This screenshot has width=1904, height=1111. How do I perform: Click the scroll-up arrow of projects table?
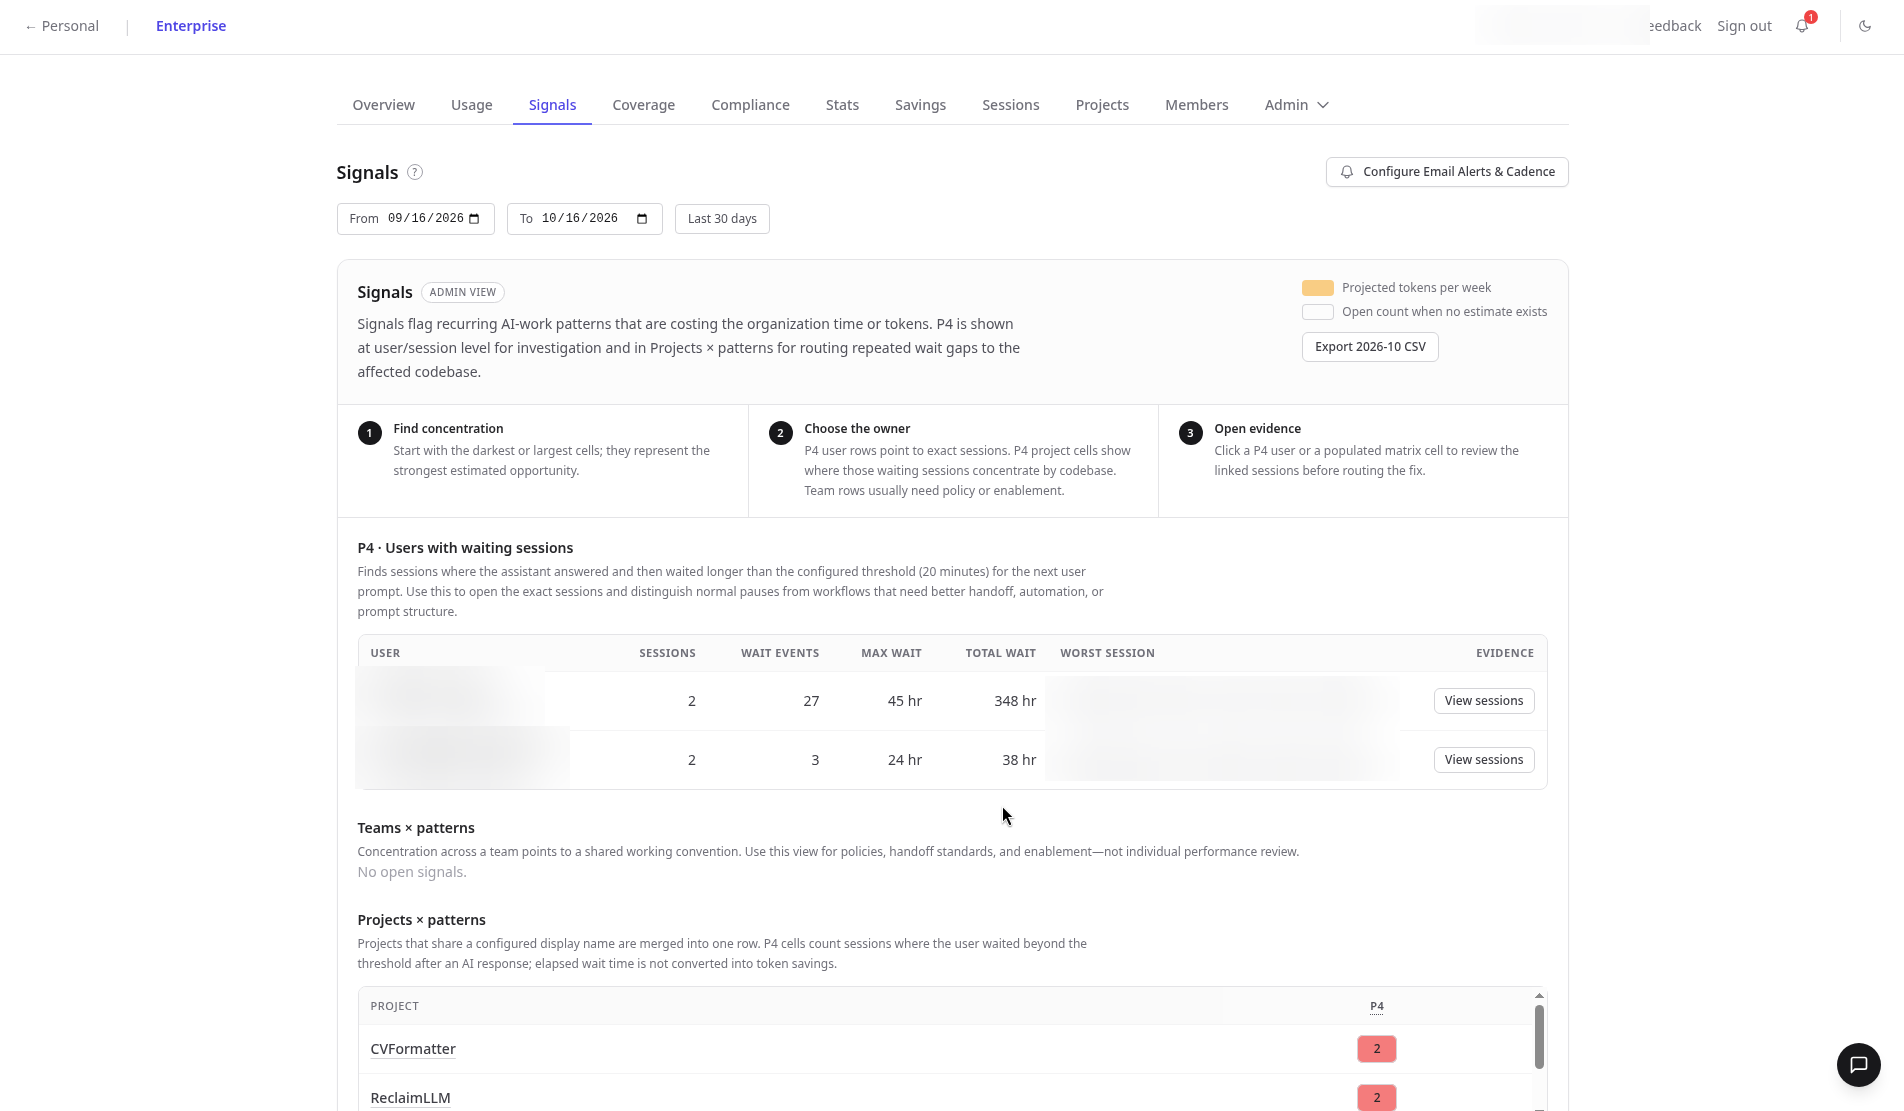pos(1539,996)
